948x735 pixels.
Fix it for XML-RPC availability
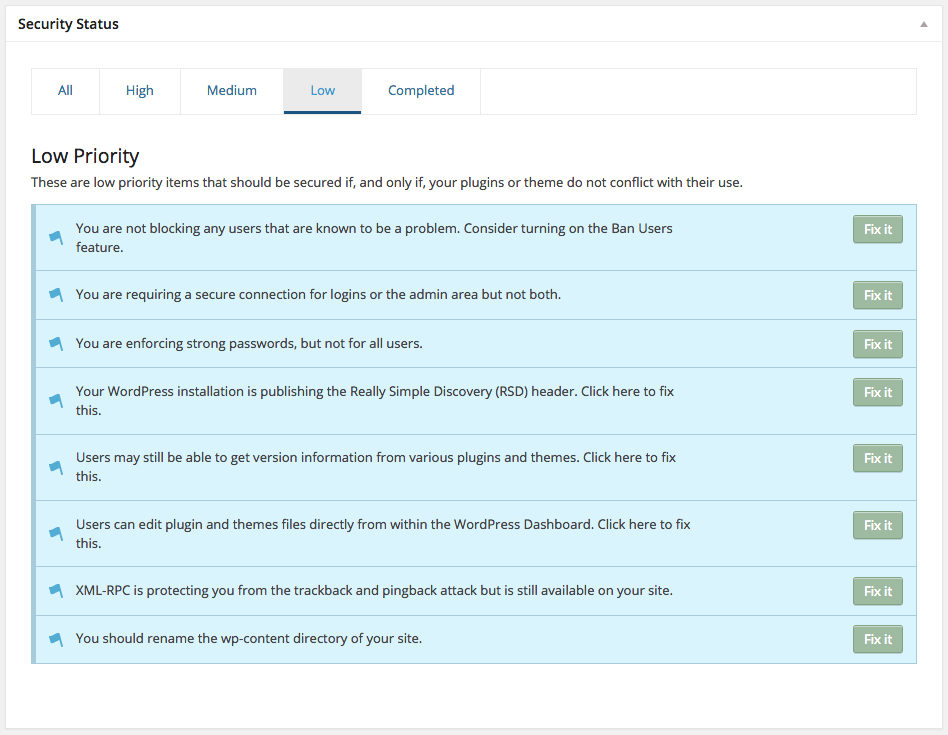877,591
